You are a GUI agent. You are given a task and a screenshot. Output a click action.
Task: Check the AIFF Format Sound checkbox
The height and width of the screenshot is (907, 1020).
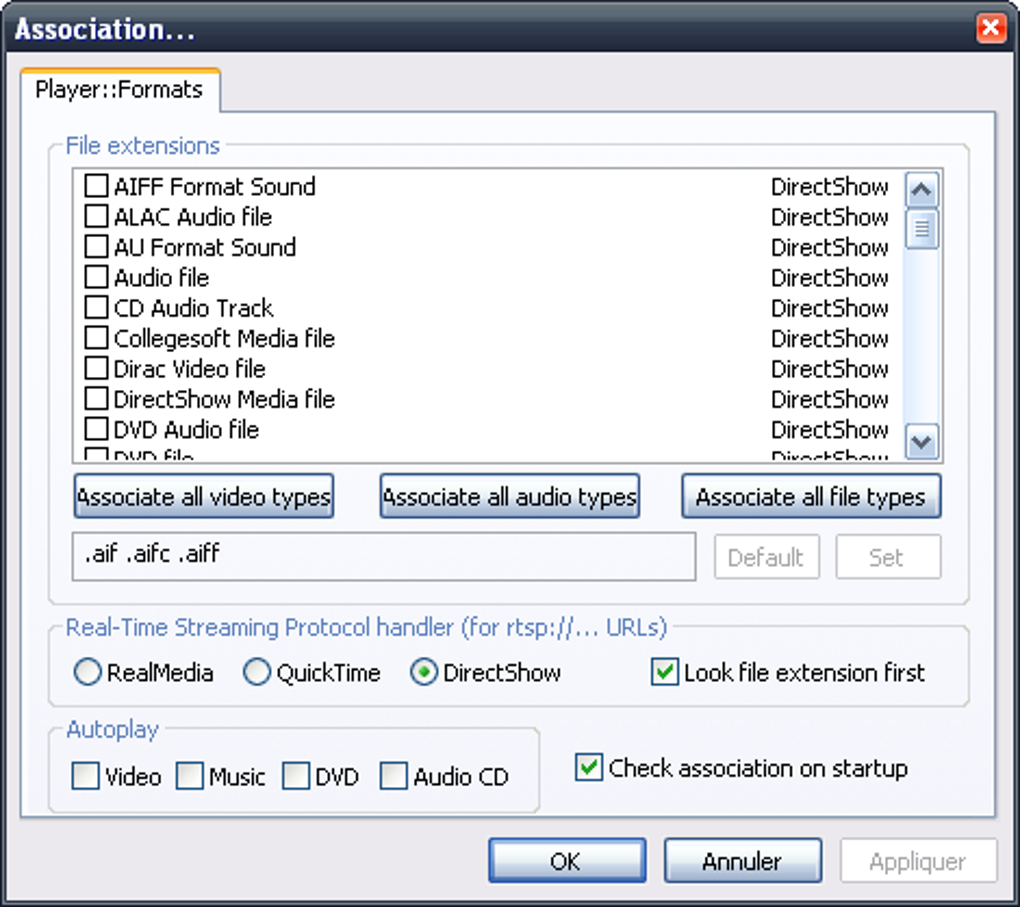coord(96,187)
